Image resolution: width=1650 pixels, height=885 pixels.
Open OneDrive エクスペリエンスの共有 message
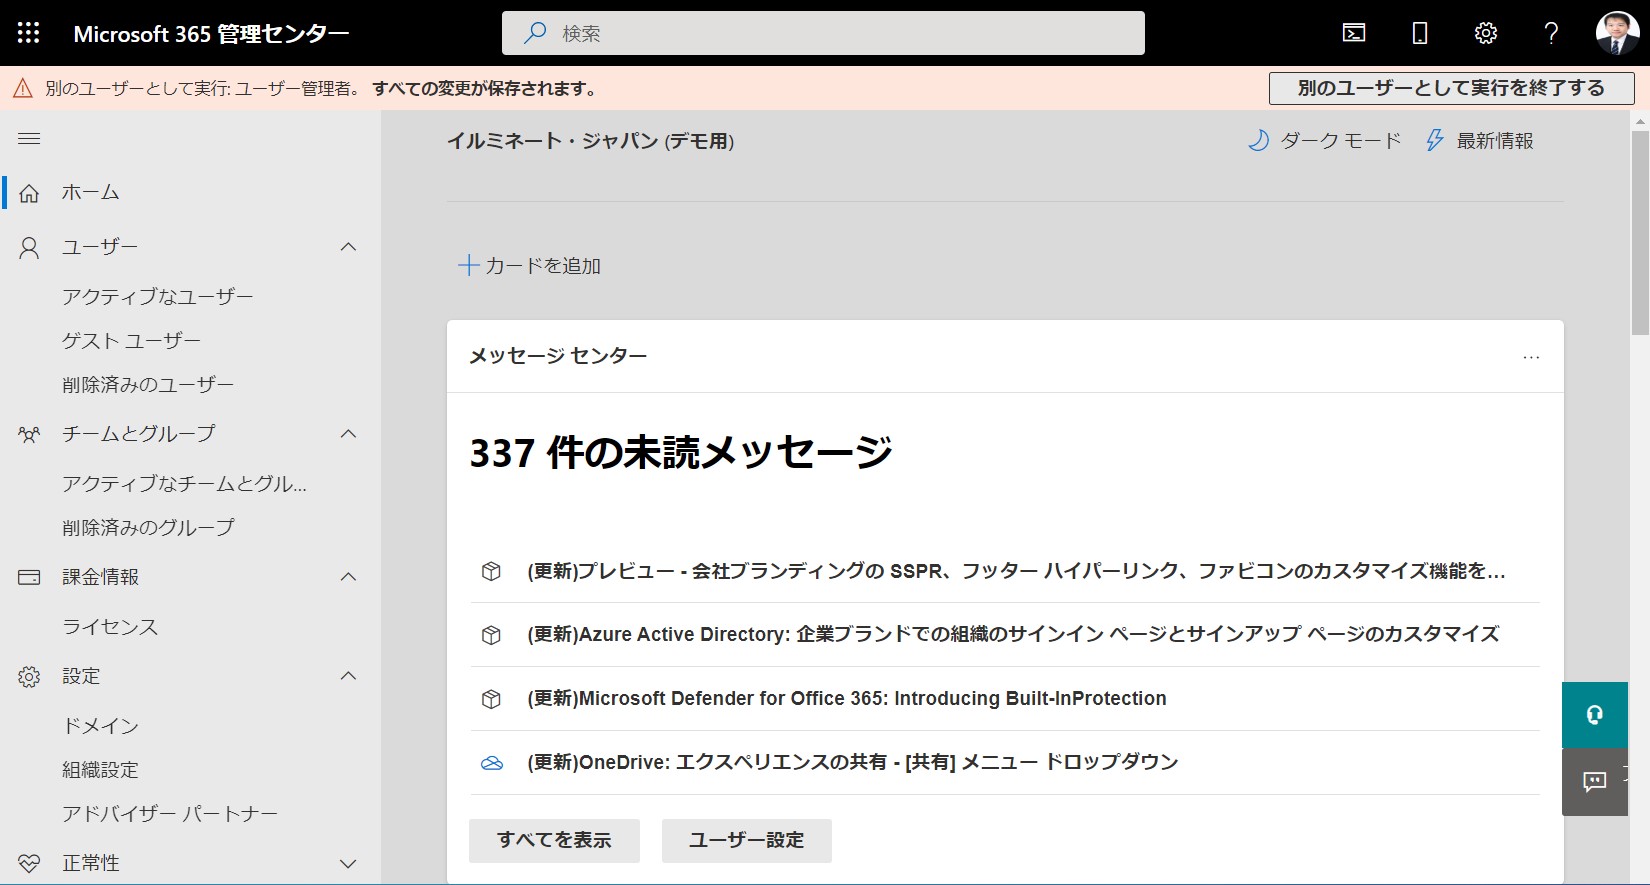coord(853,763)
